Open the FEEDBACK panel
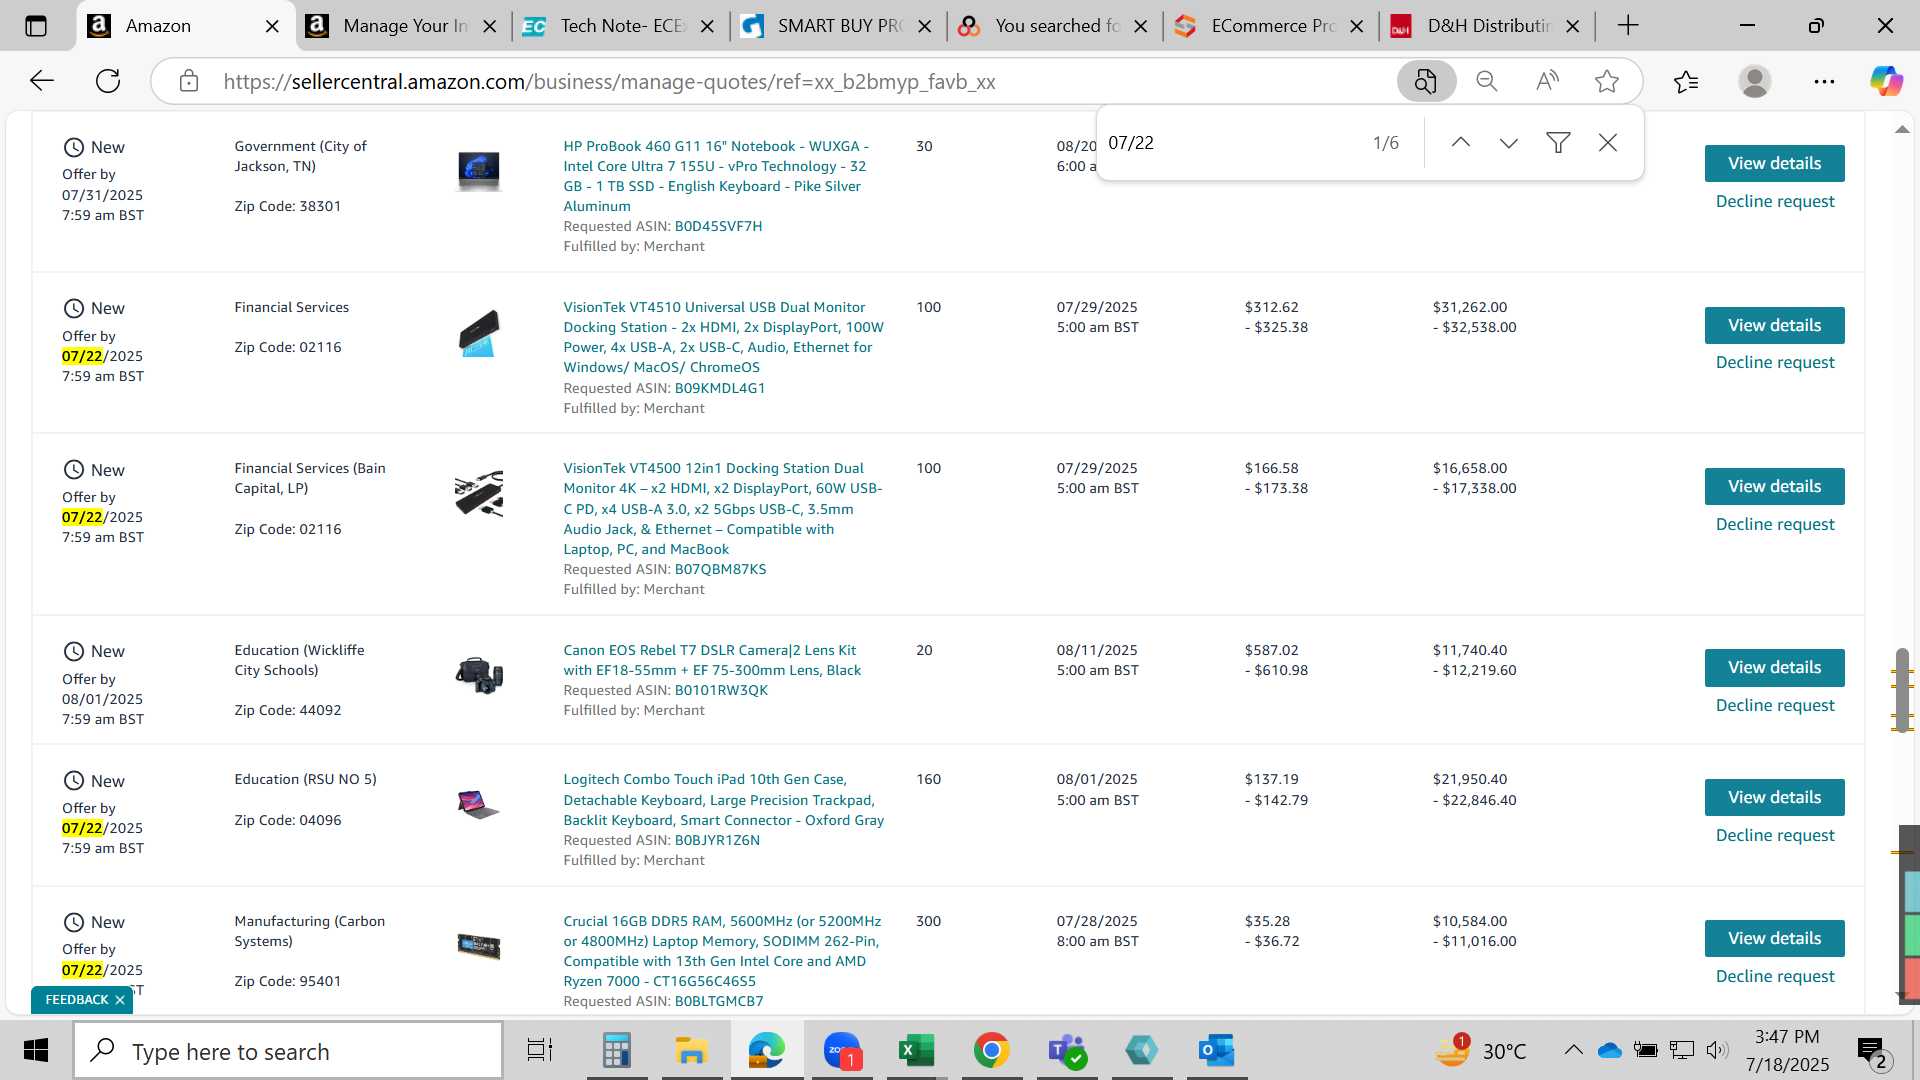Screen dimensions: 1920x1080 click(x=76, y=1000)
